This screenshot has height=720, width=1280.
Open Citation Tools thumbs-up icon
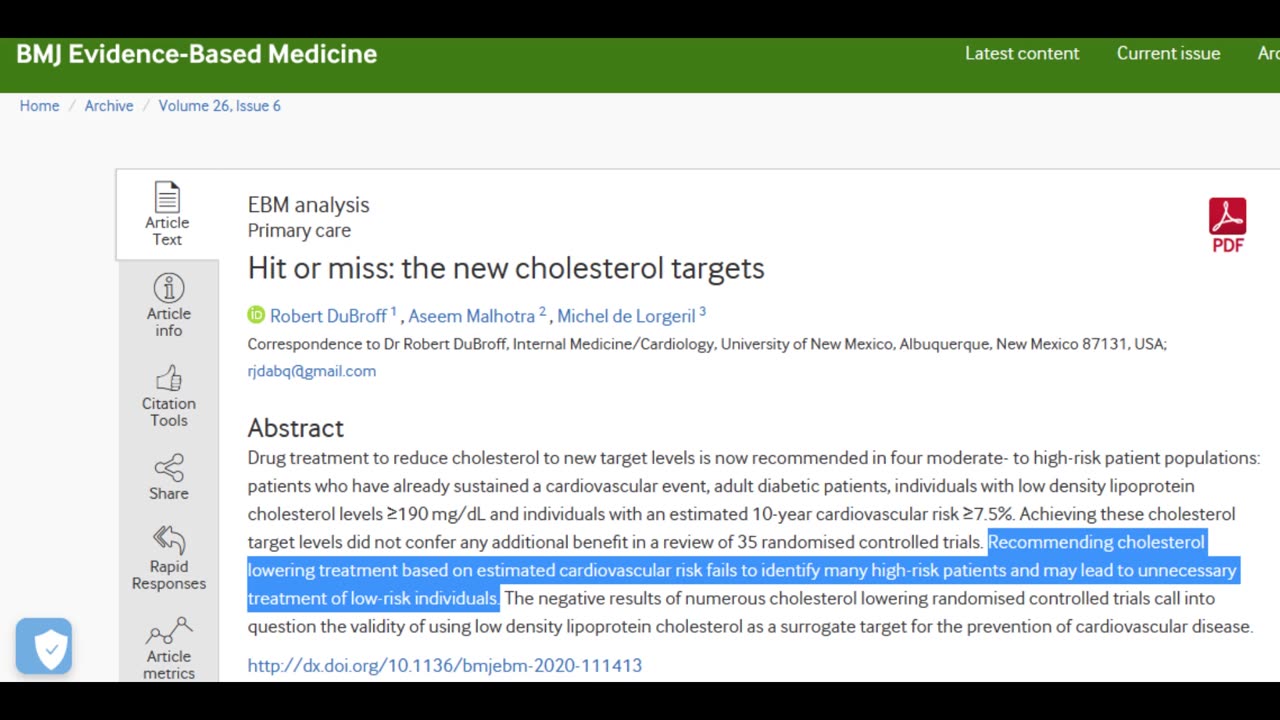coord(168,378)
